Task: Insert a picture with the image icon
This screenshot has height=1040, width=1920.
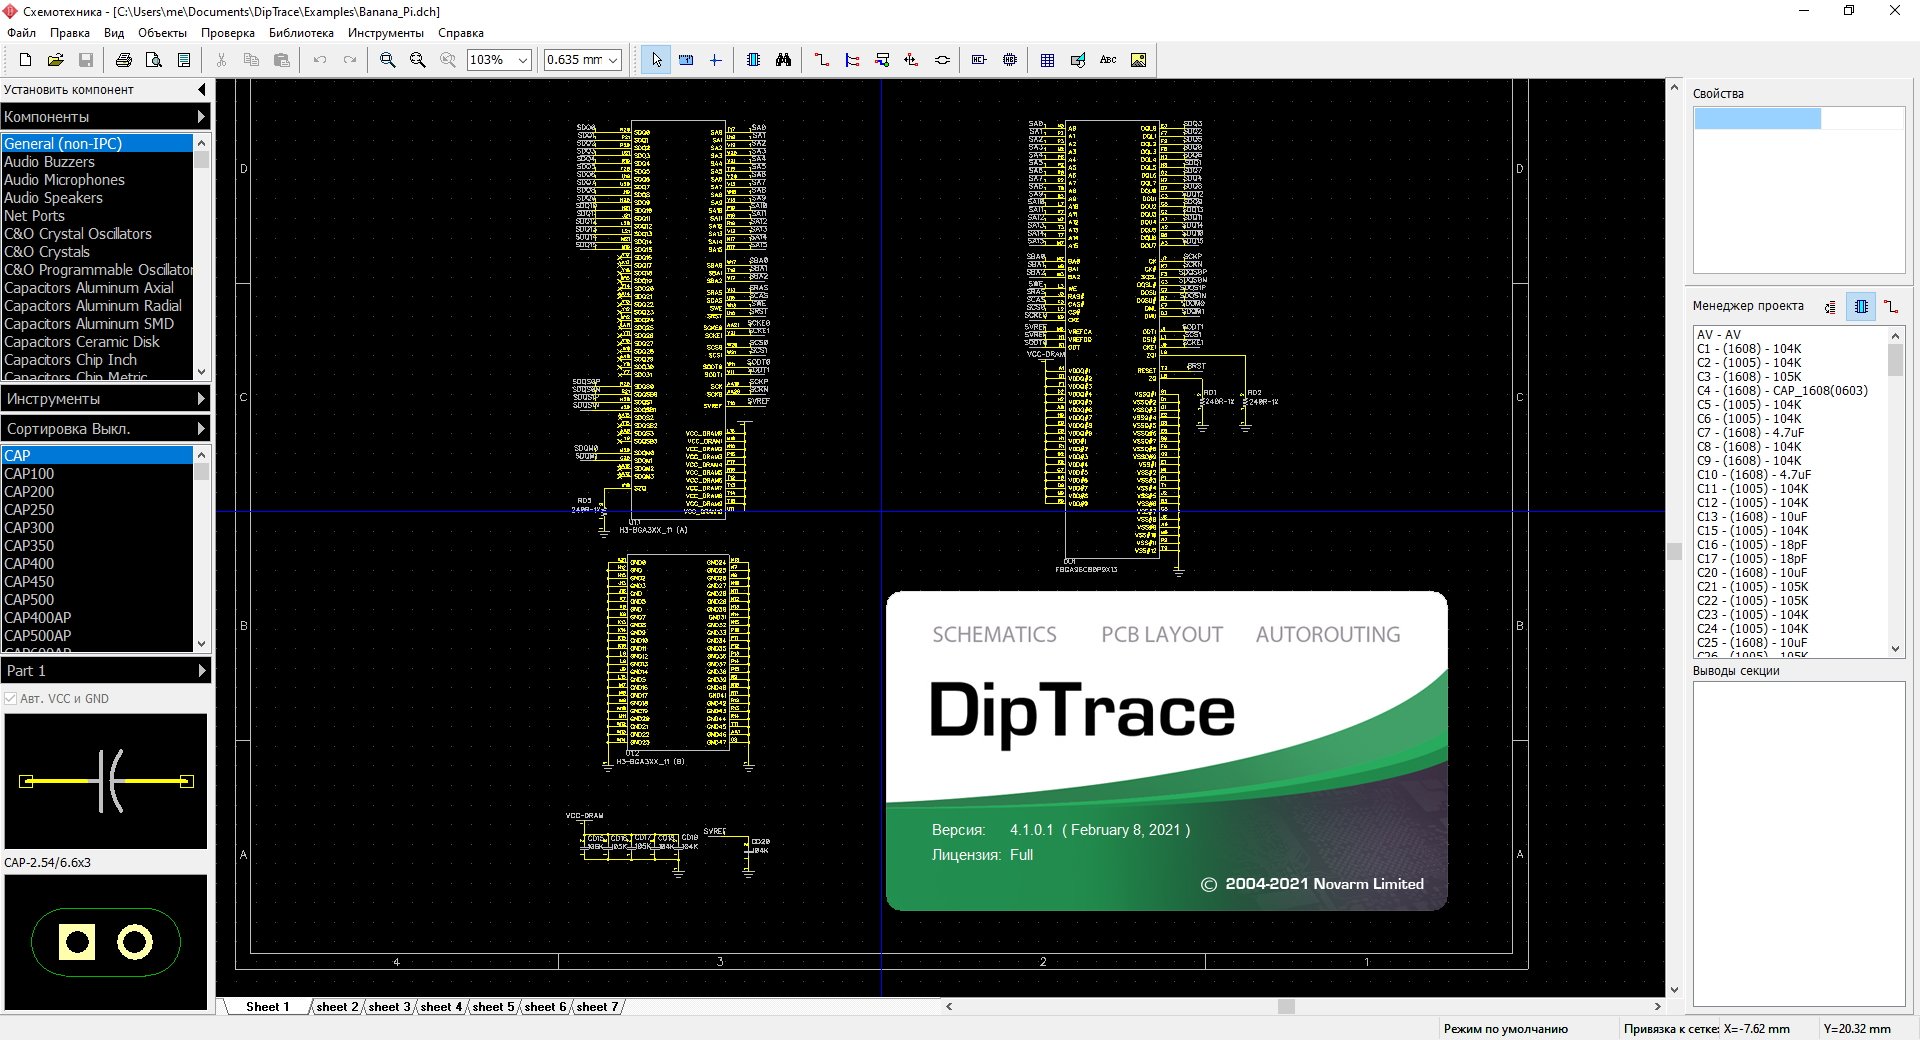Action: pyautogui.click(x=1138, y=60)
